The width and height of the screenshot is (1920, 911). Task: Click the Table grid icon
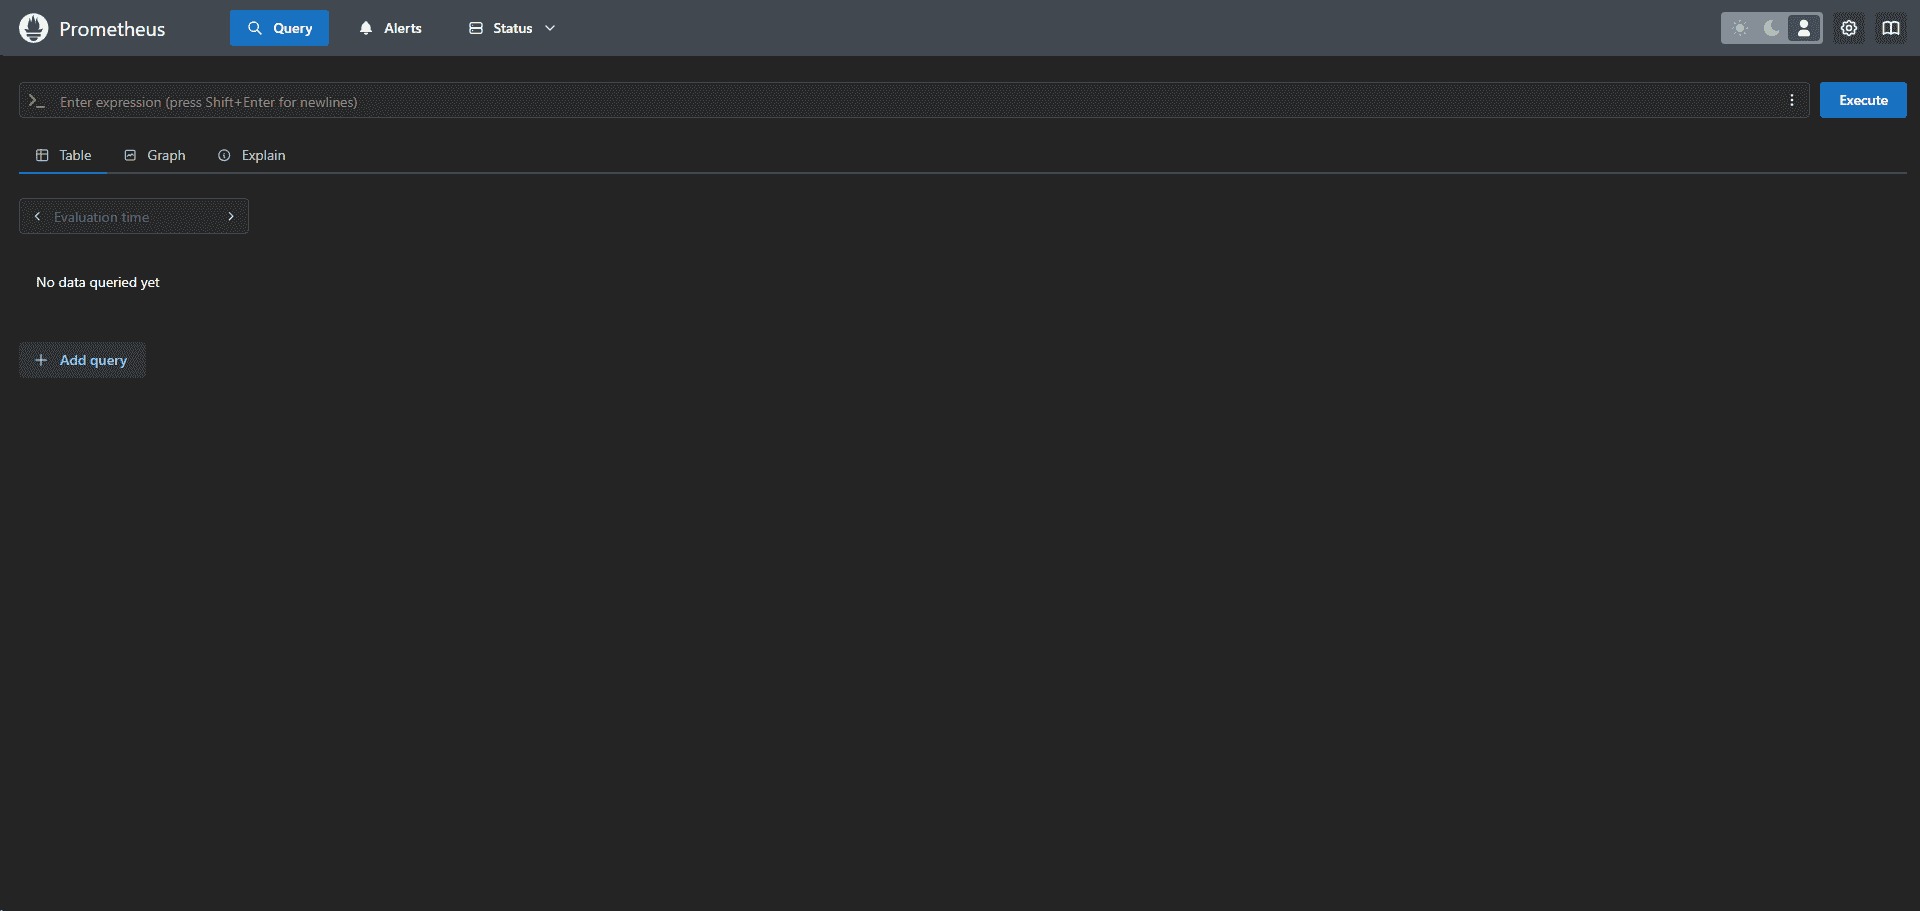[41, 155]
